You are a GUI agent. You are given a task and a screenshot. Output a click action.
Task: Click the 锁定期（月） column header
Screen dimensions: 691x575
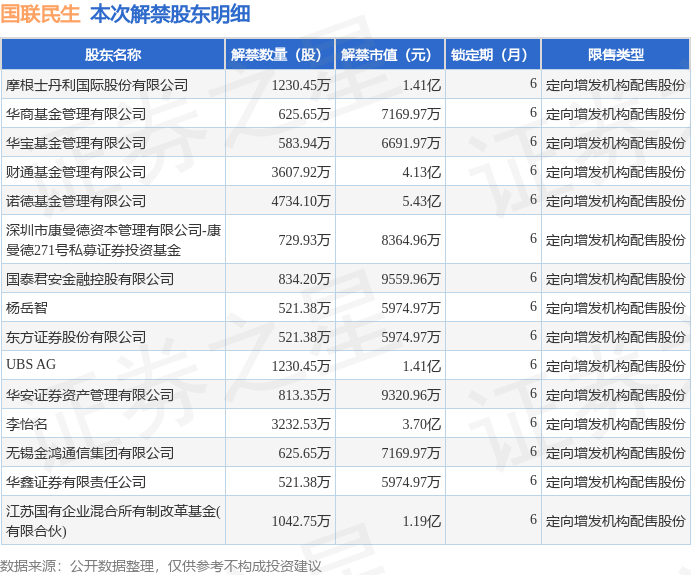pyautogui.click(x=493, y=55)
